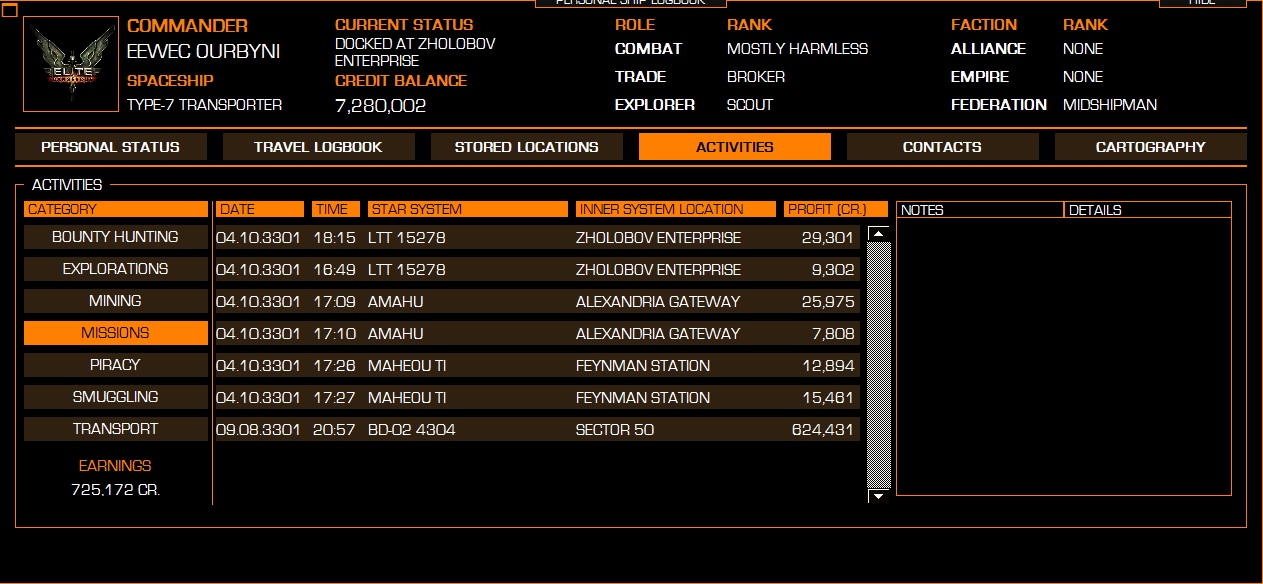The height and width of the screenshot is (584, 1263).
Task: Click the Elite Dangerous winged emblem
Action: [x=69, y=64]
